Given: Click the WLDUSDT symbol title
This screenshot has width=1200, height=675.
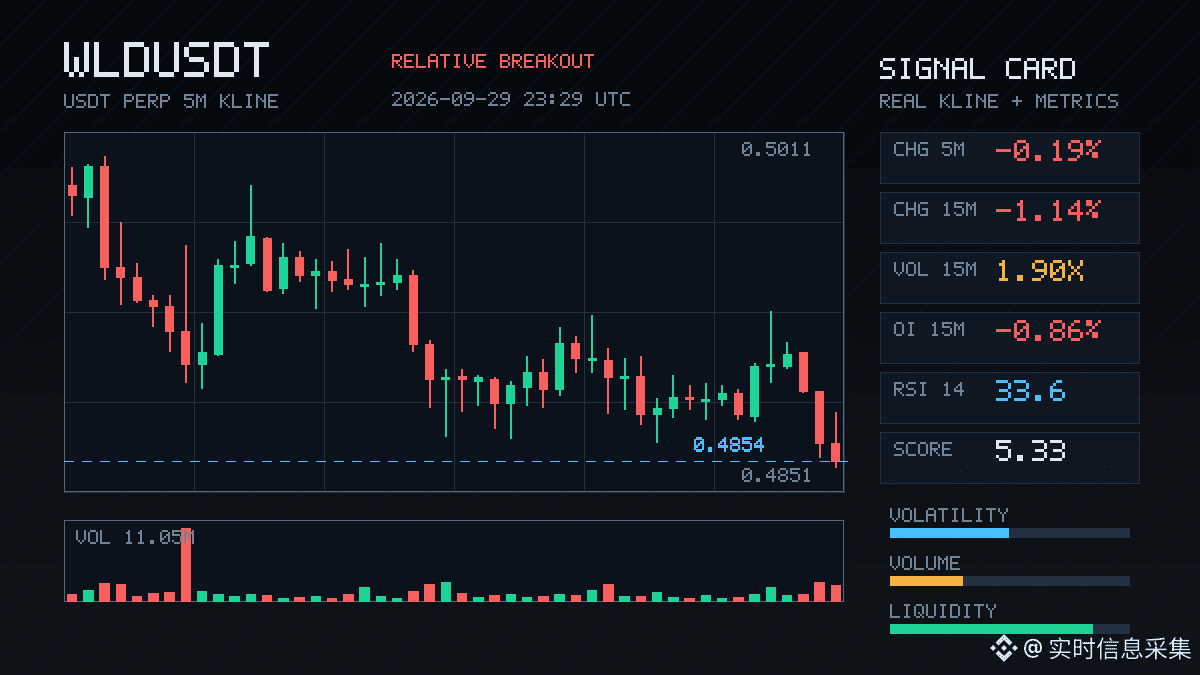Looking at the screenshot, I should pos(167,60).
